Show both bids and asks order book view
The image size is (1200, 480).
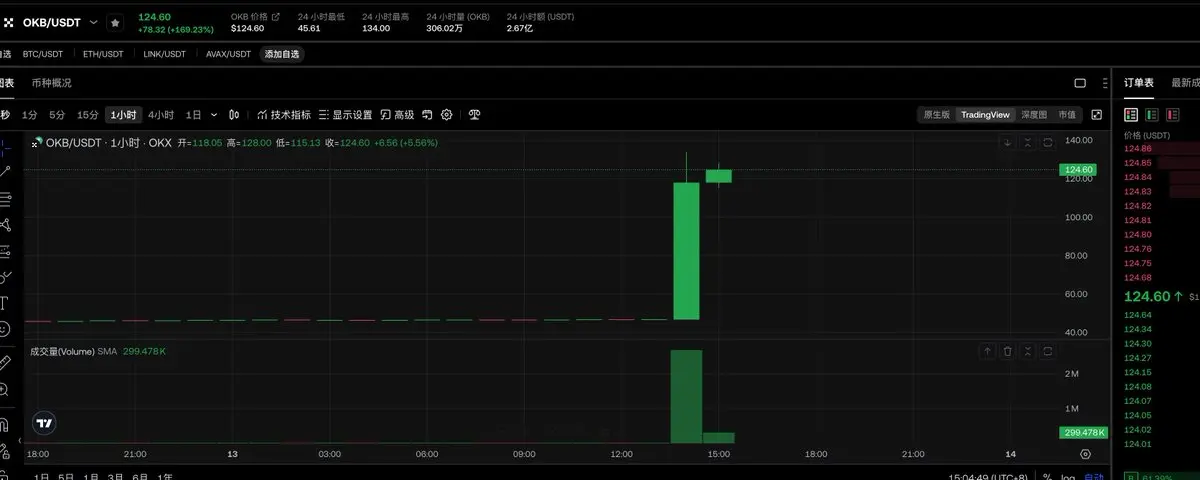pos(1131,115)
